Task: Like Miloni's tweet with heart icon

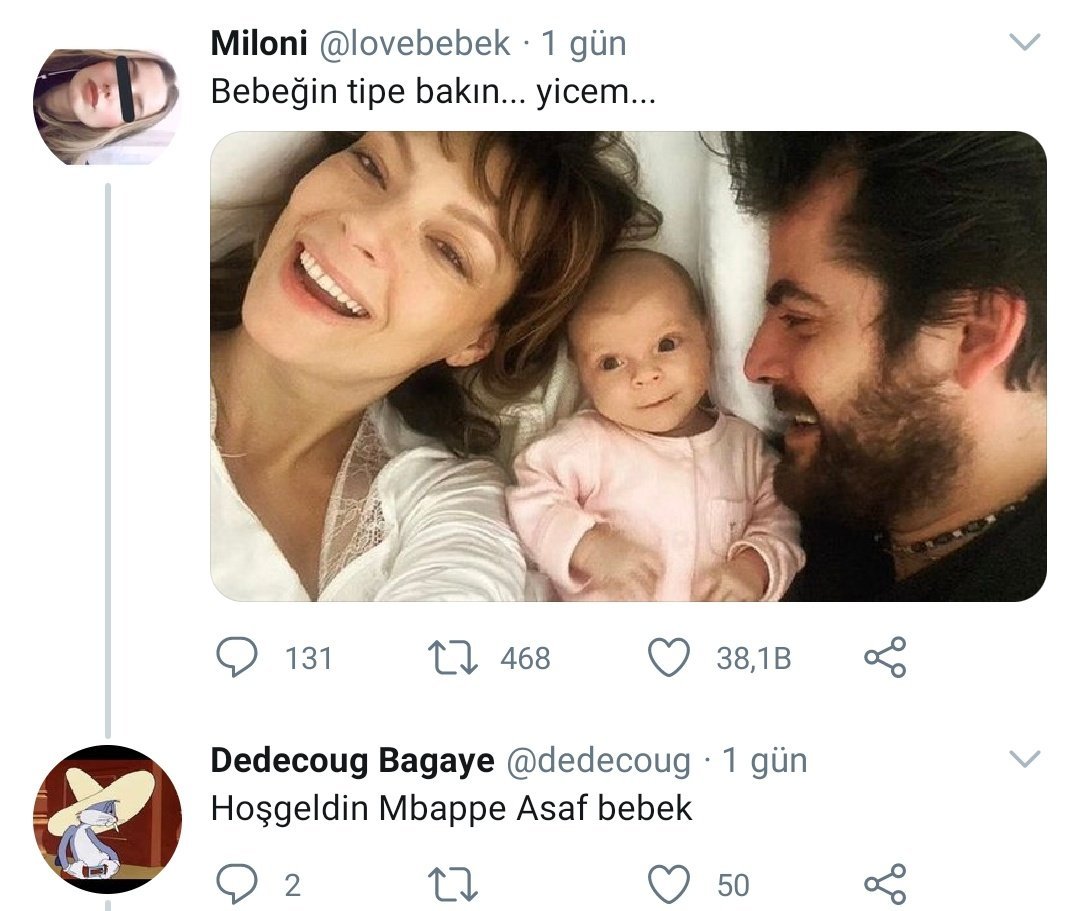Action: click(x=670, y=657)
